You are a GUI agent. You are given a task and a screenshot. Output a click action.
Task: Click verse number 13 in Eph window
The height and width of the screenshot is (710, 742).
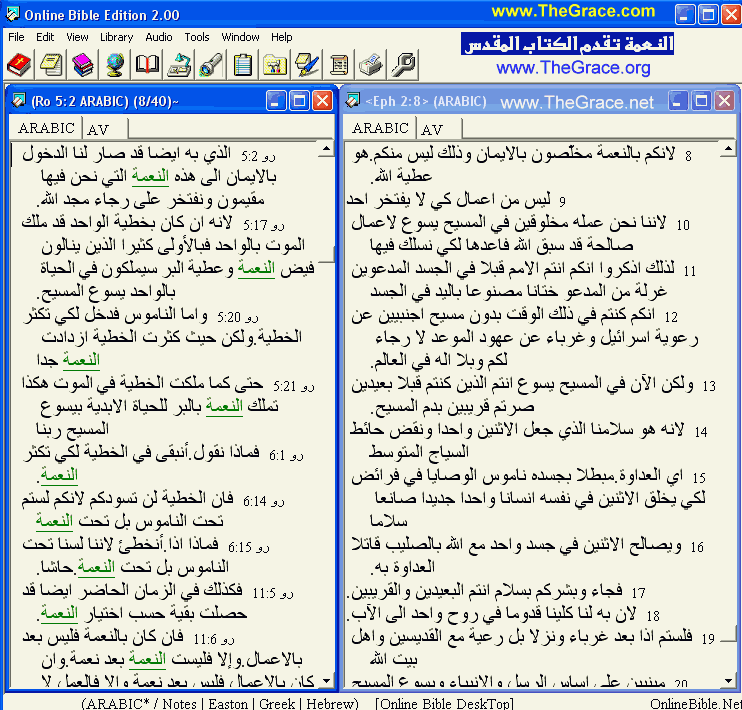[708, 386]
